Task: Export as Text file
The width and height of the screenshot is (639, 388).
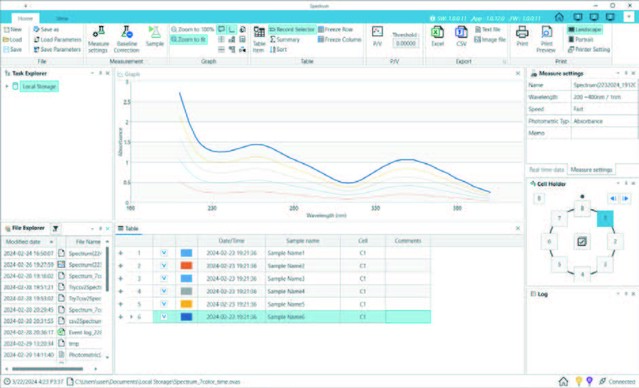Action: point(487,29)
